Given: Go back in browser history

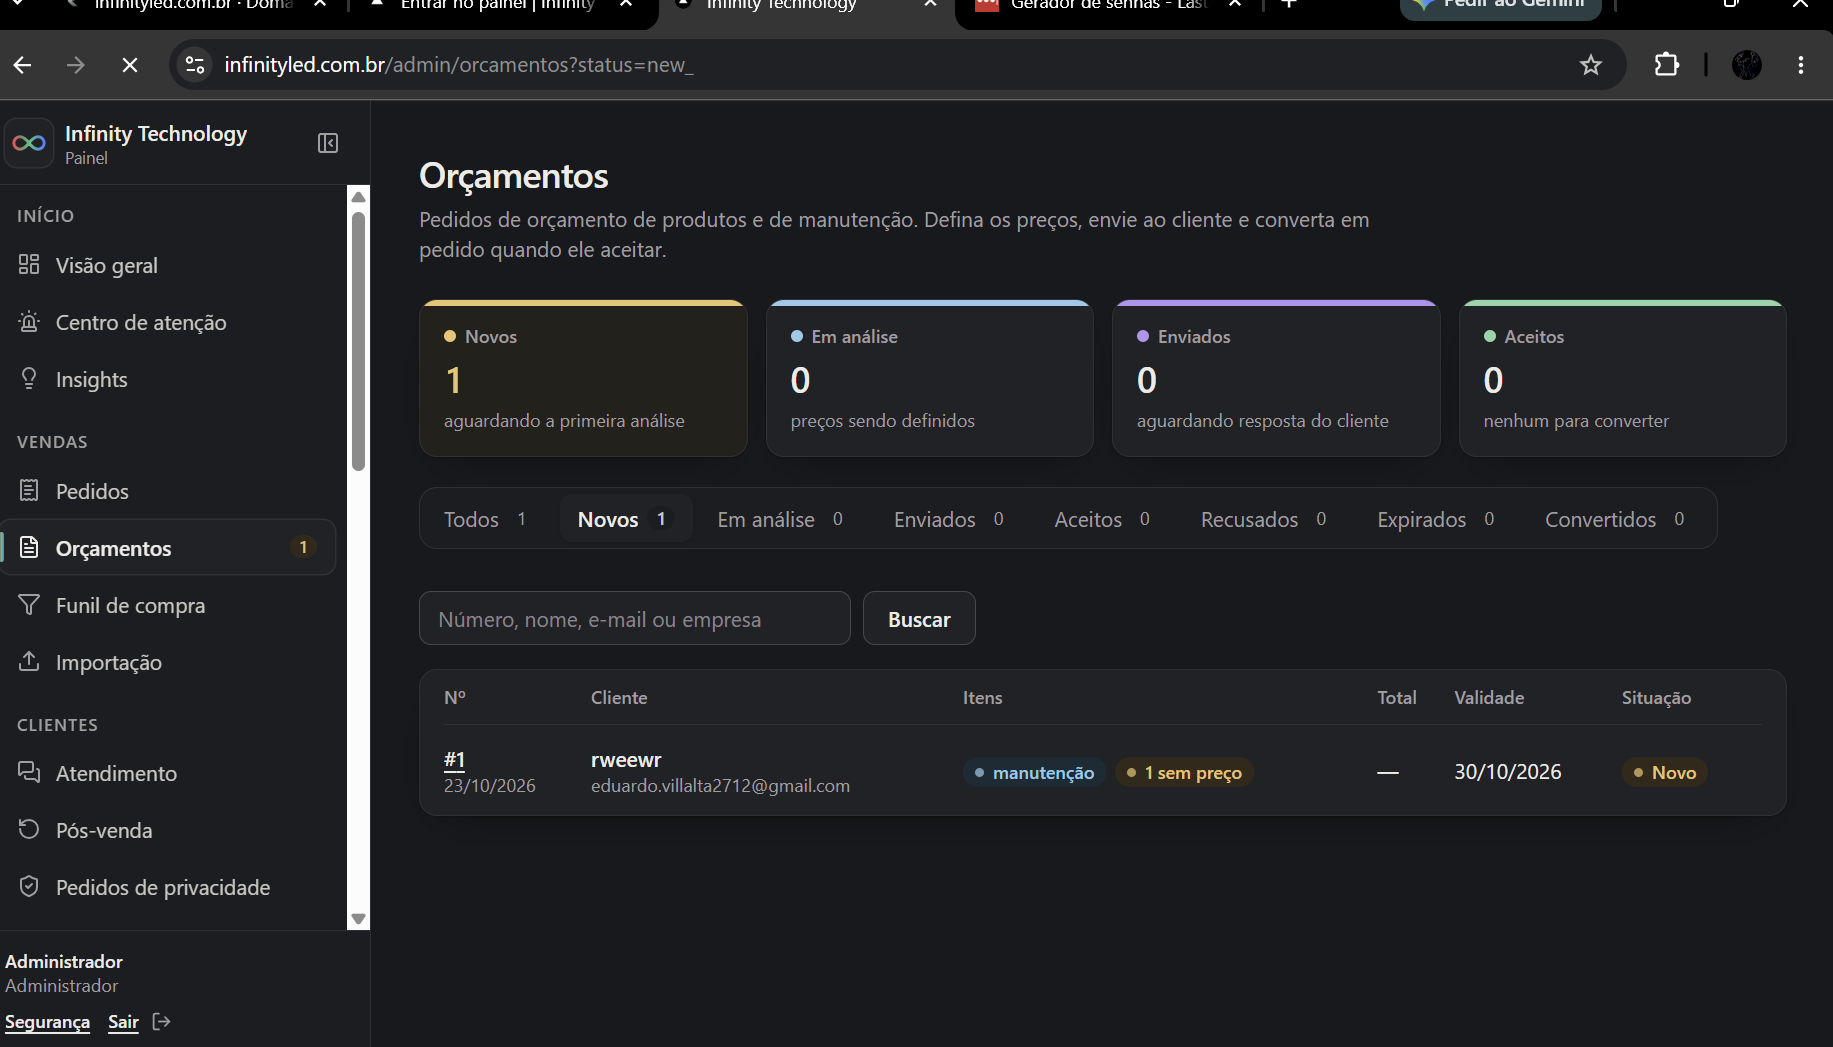Looking at the screenshot, I should (x=23, y=65).
